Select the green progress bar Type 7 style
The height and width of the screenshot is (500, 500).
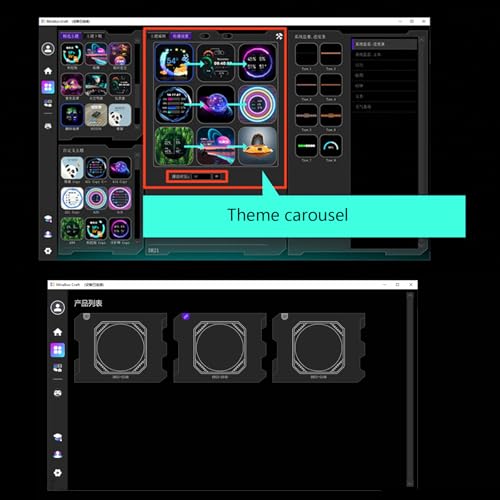(x=306, y=146)
